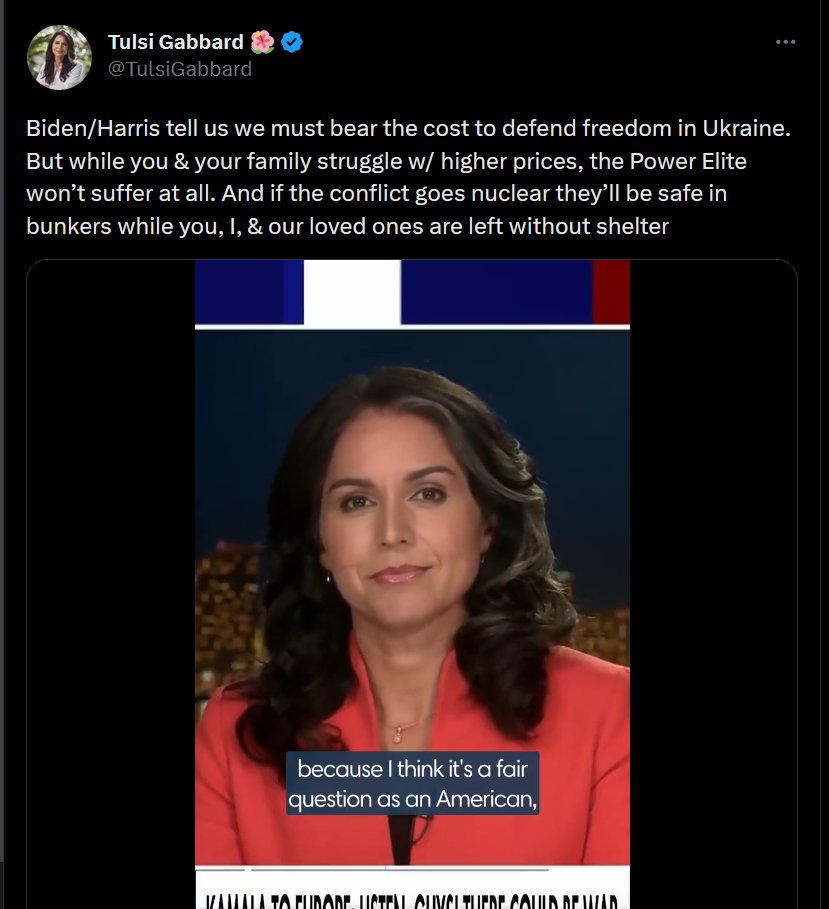Screen dimensions: 829x909
Task: Click the black area left of the video frame
Action: pyautogui.click(x=111, y=584)
